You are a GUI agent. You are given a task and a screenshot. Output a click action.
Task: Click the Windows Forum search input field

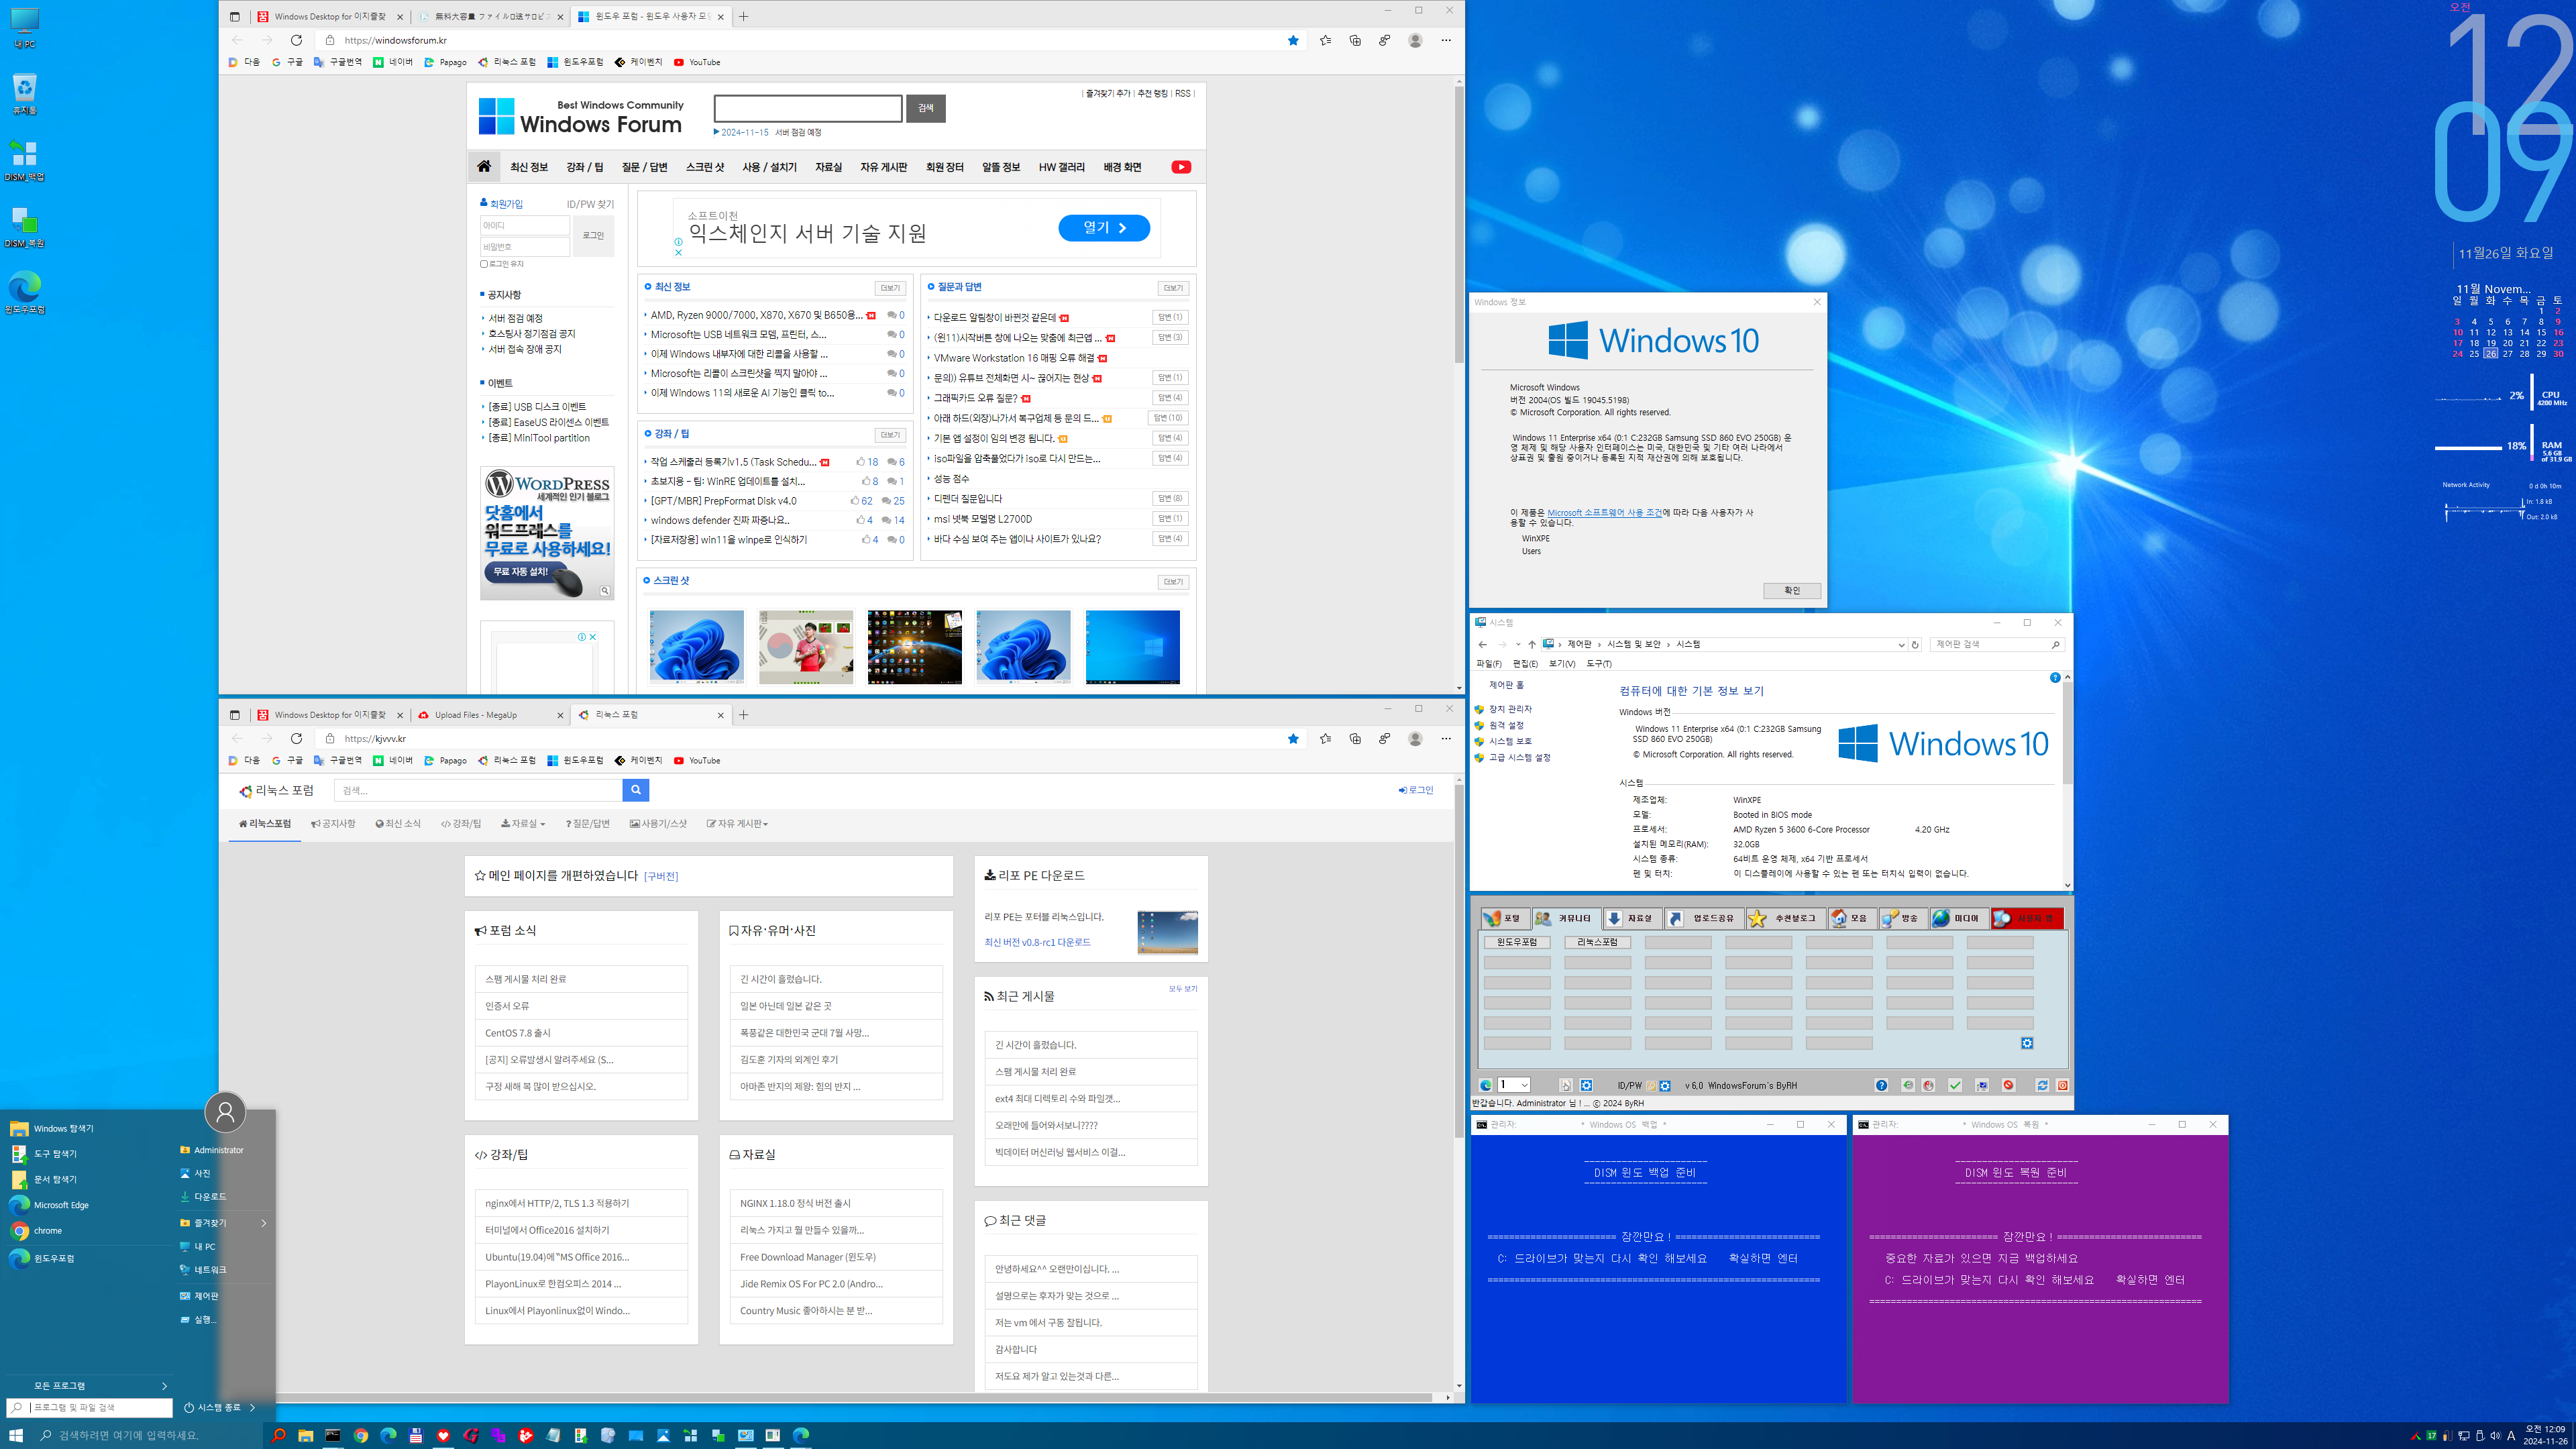click(x=808, y=108)
